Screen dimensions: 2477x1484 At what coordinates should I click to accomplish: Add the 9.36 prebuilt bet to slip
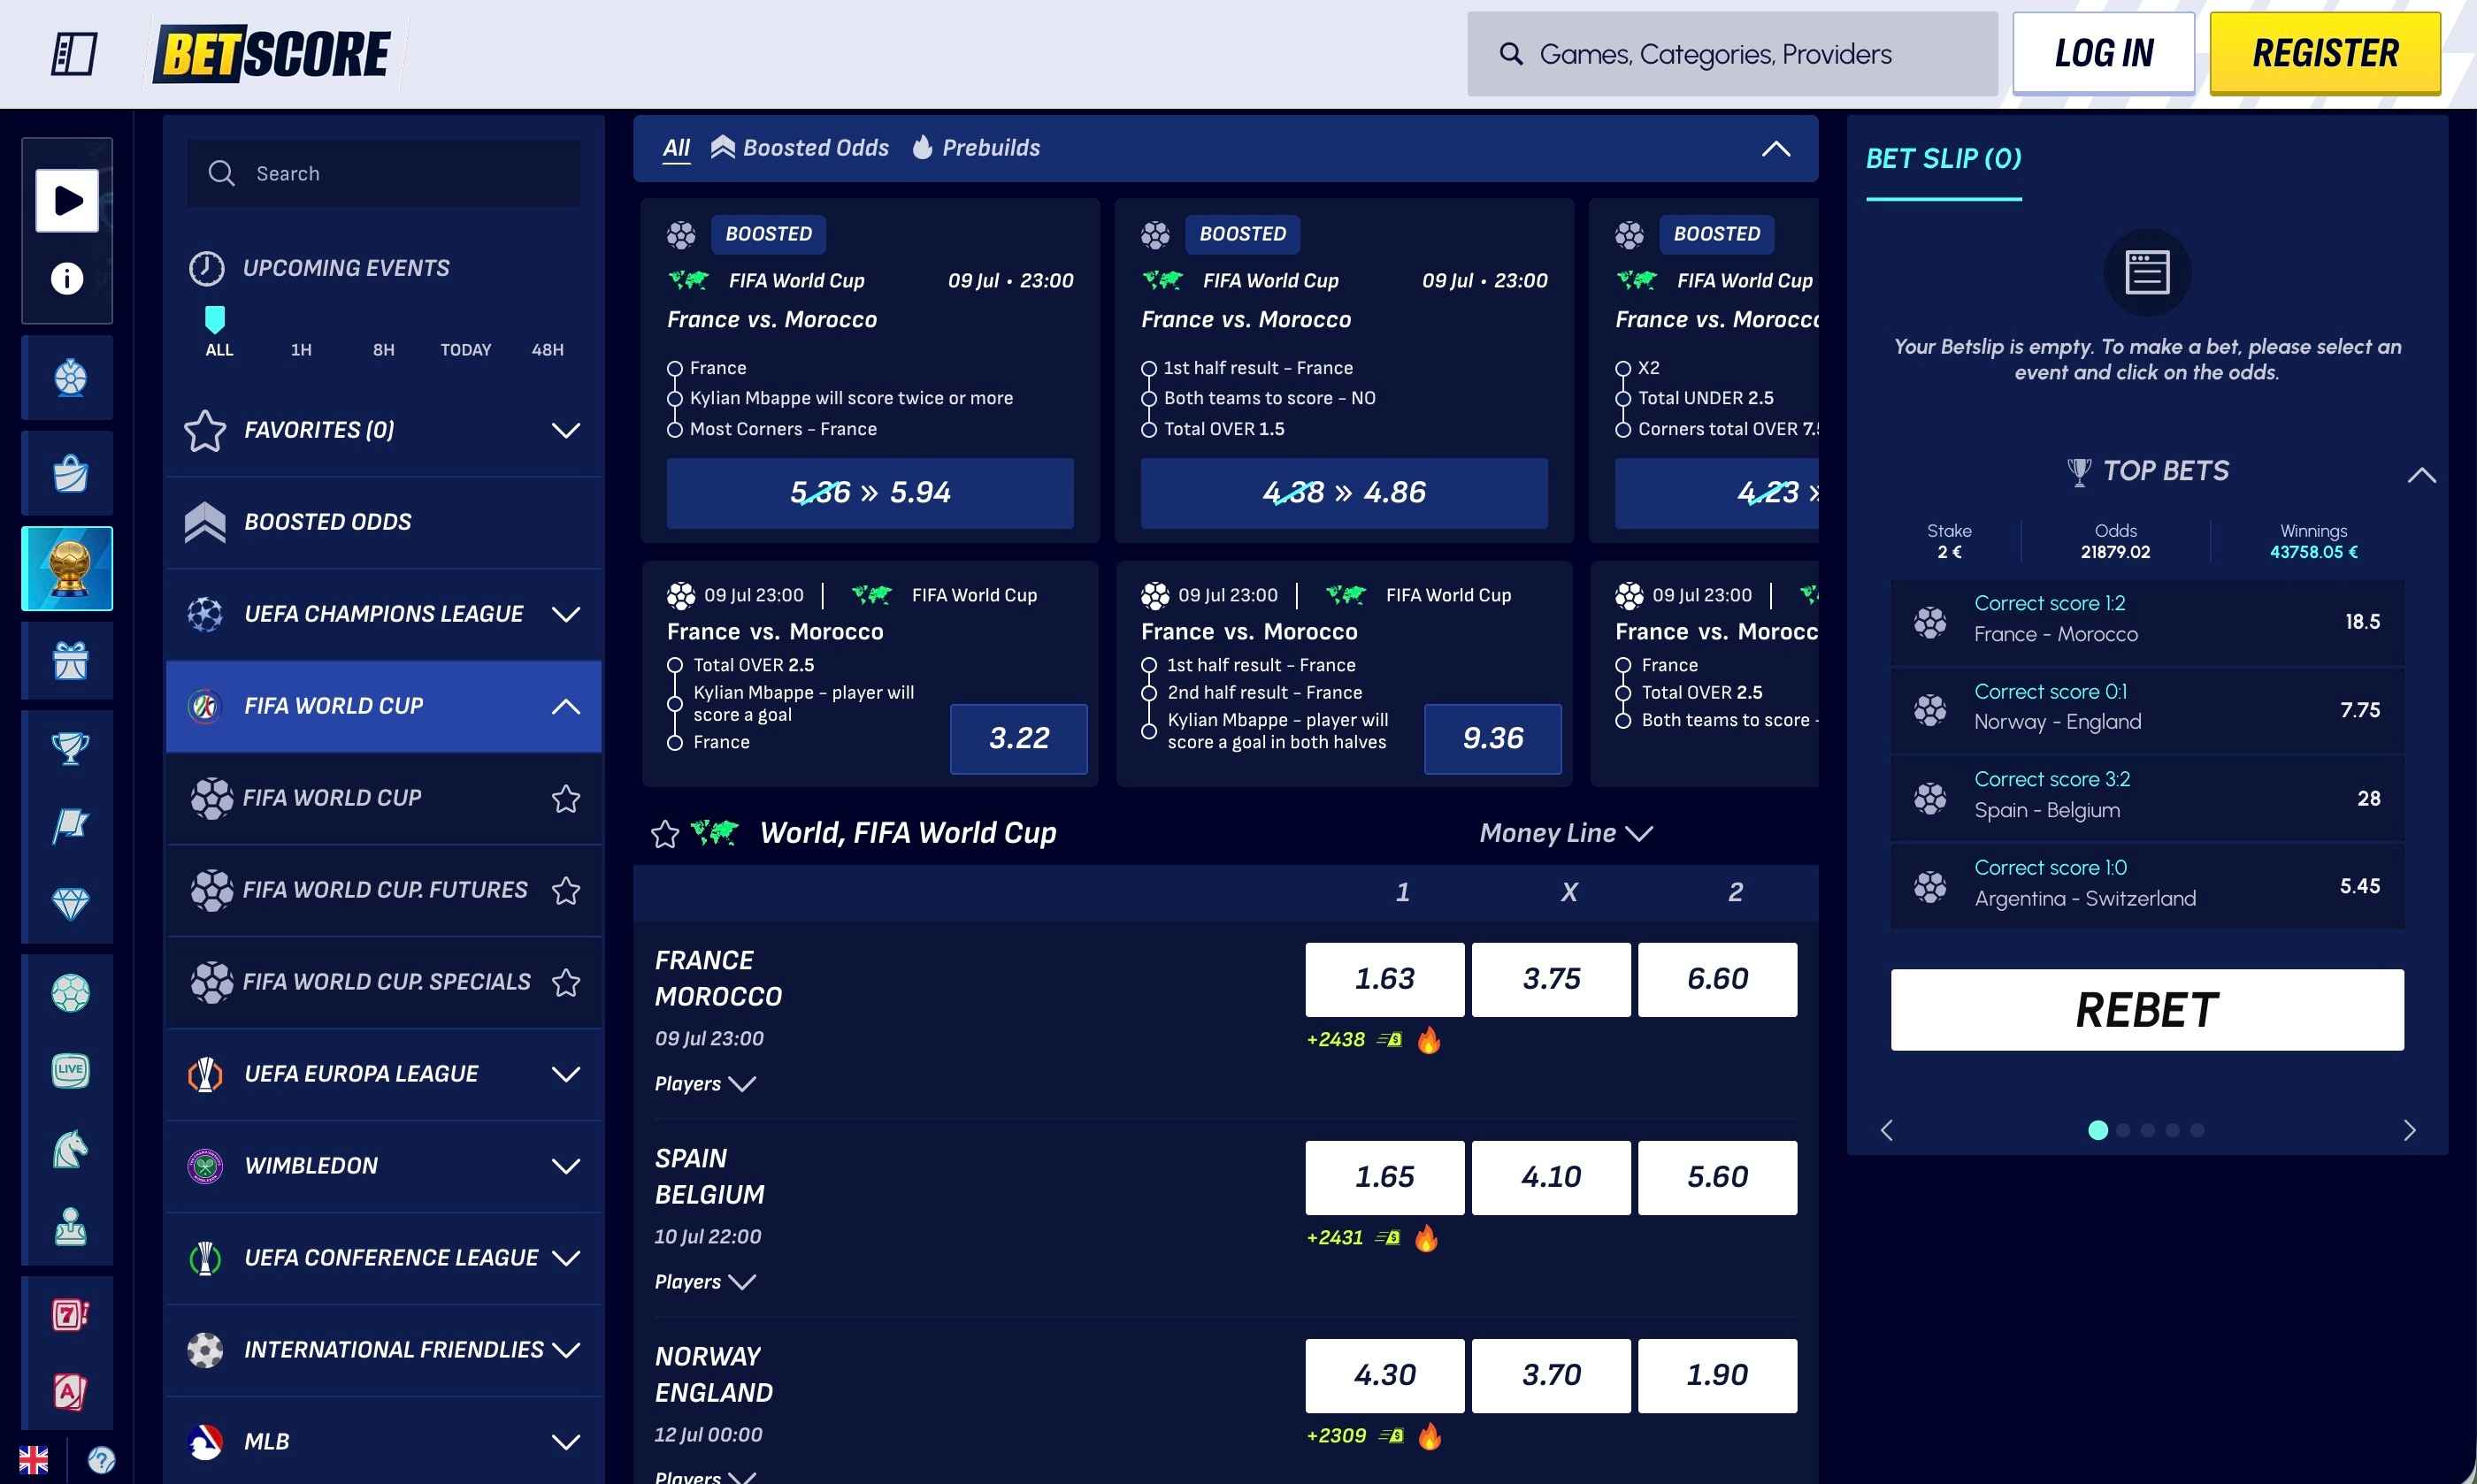pos(1492,739)
